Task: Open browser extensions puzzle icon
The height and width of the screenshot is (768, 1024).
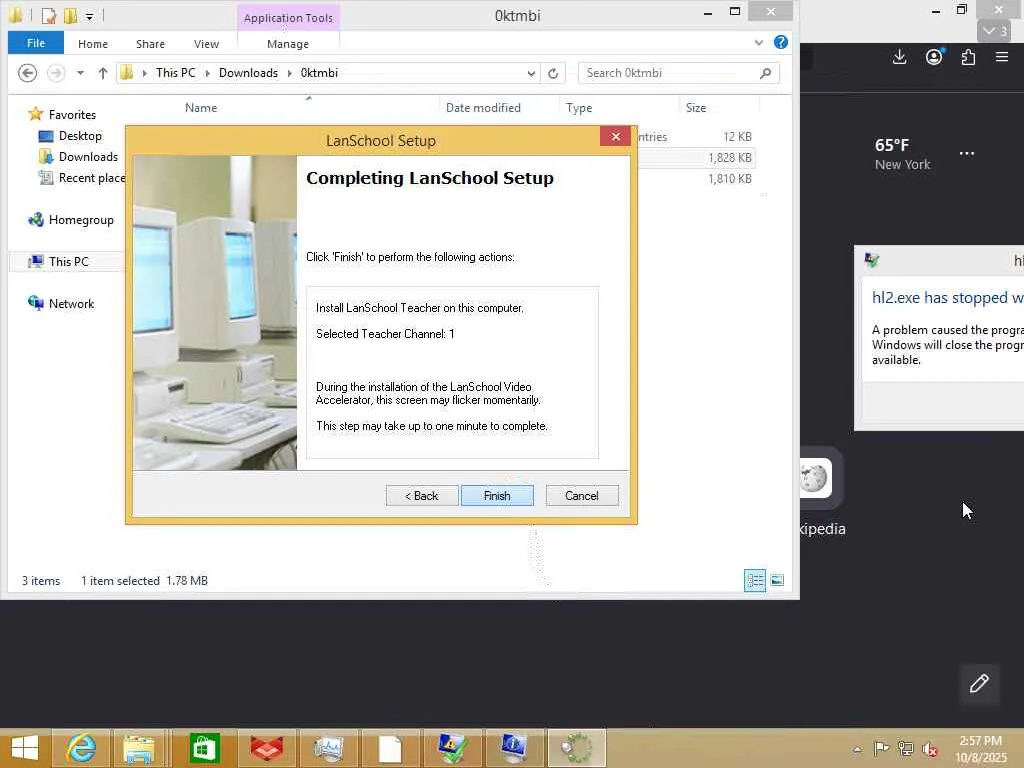Action: coord(968,57)
